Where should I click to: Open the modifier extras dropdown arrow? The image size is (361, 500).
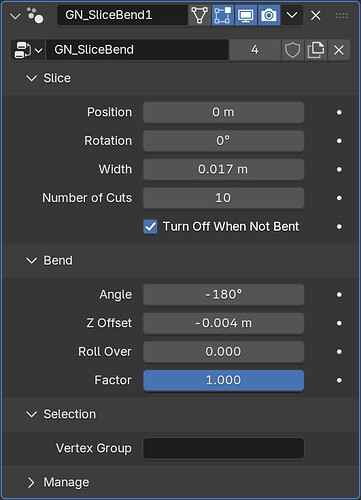tap(292, 15)
